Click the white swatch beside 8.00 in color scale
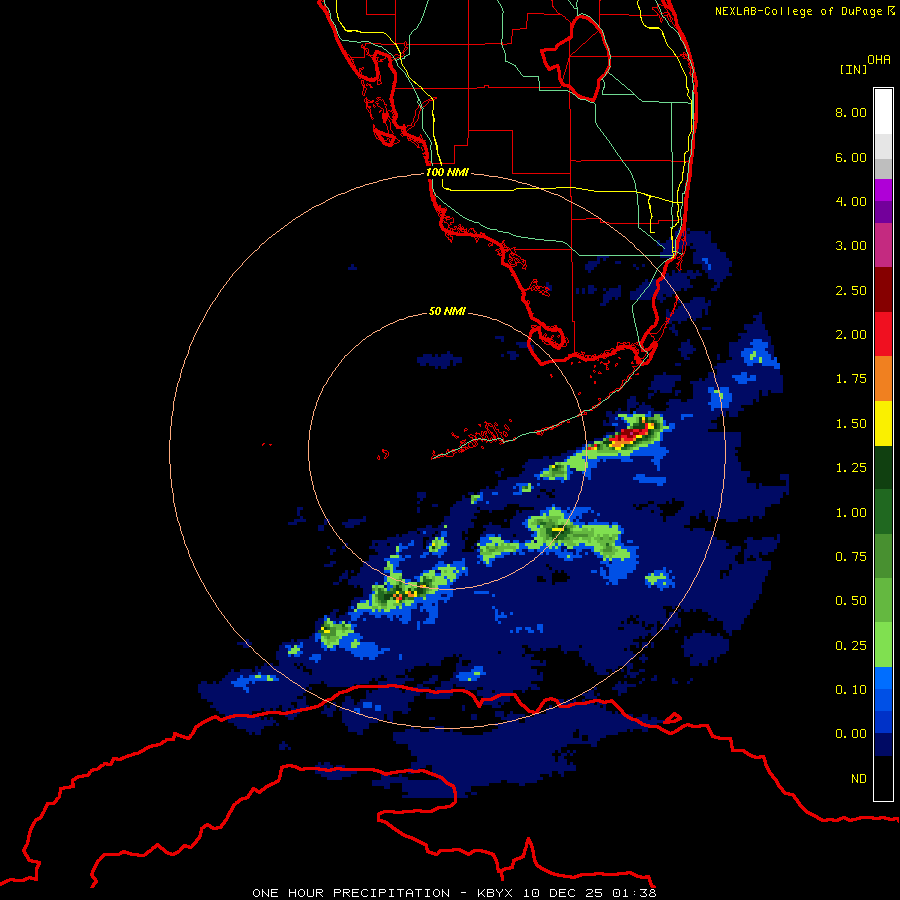Screen dimensions: 900x900 883,112
